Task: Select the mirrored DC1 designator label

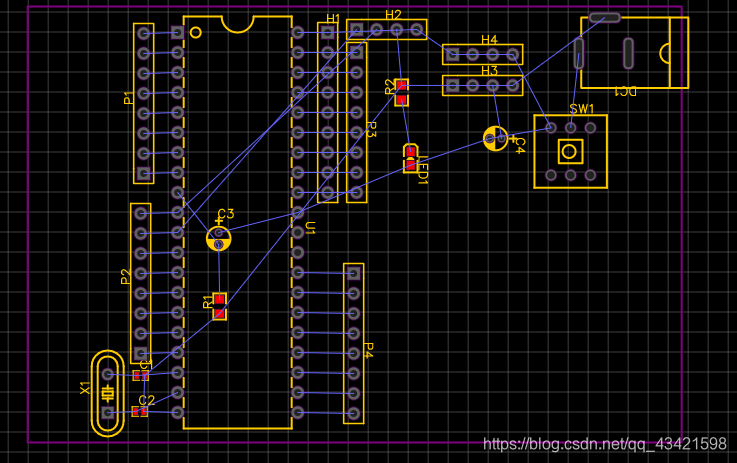Action: (x=626, y=91)
